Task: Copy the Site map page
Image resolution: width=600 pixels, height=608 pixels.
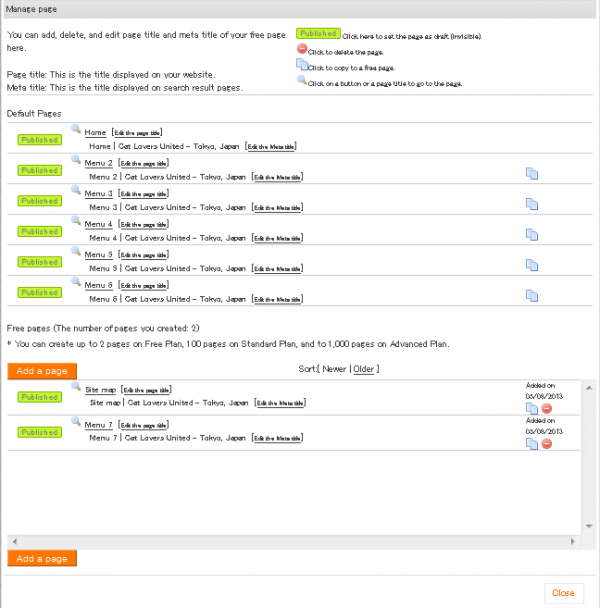Action: [532, 408]
